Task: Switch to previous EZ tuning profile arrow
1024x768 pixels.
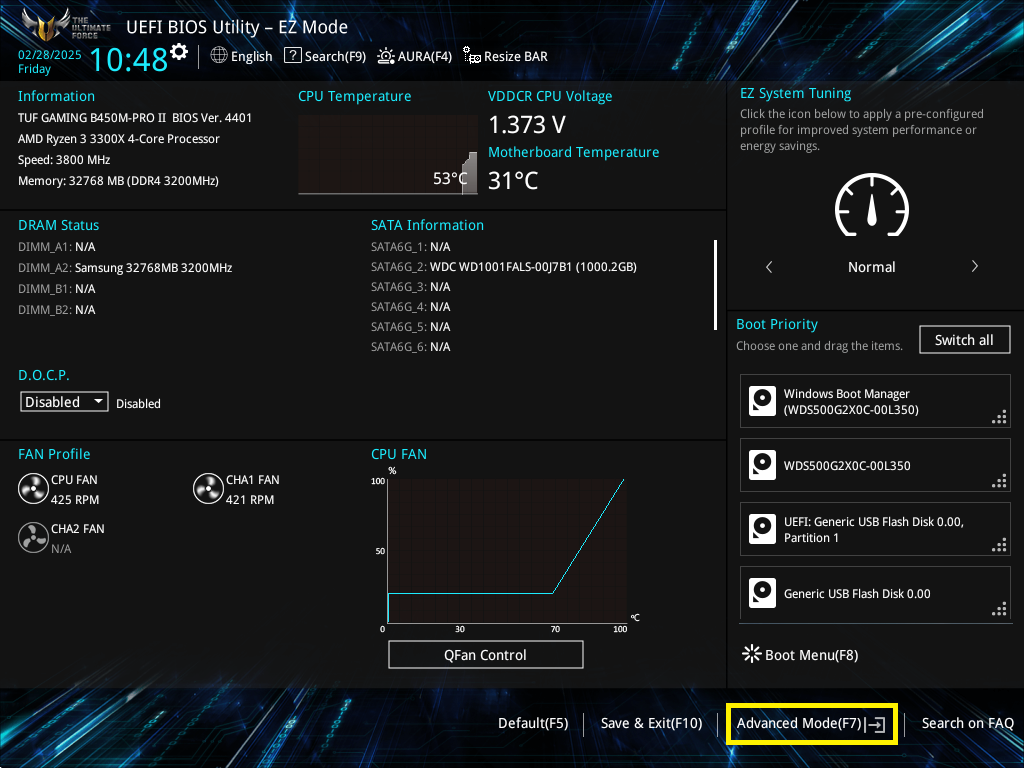Action: click(769, 266)
